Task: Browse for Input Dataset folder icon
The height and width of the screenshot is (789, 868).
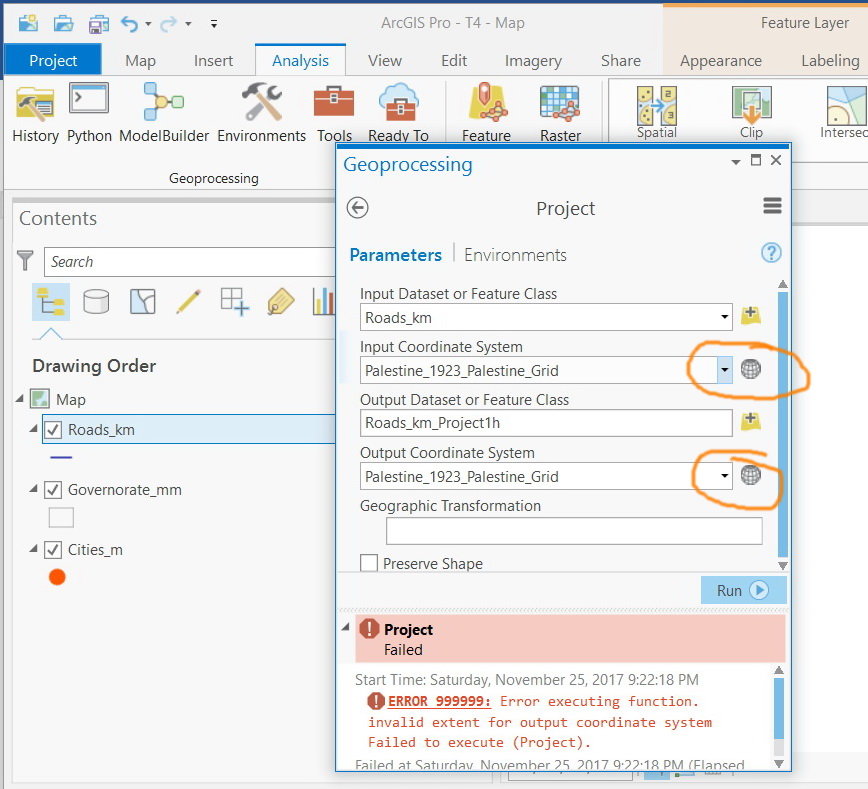Action: [x=751, y=316]
